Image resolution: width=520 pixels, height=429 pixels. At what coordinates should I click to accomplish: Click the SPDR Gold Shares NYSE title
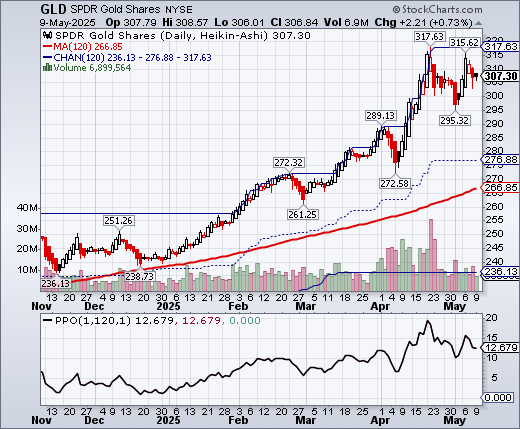[x=131, y=9]
